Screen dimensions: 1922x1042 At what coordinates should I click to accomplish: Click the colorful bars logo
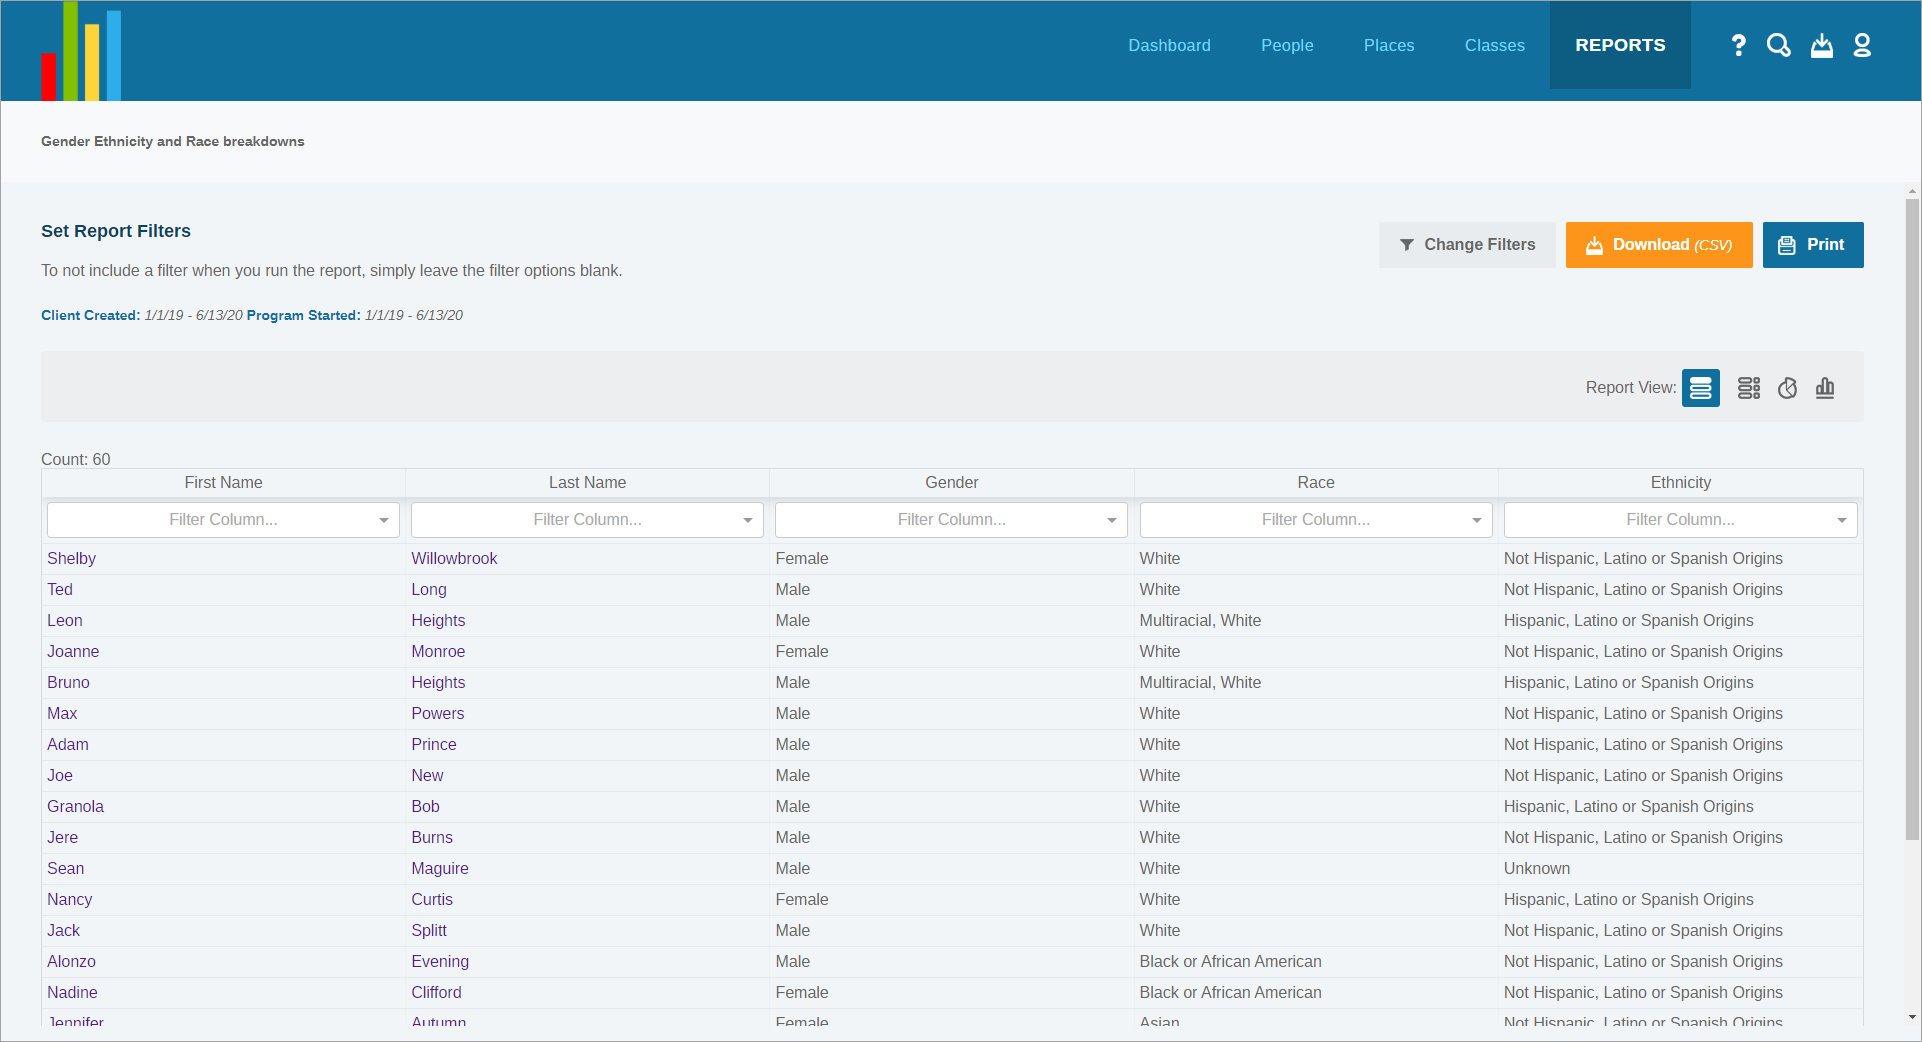[x=81, y=51]
